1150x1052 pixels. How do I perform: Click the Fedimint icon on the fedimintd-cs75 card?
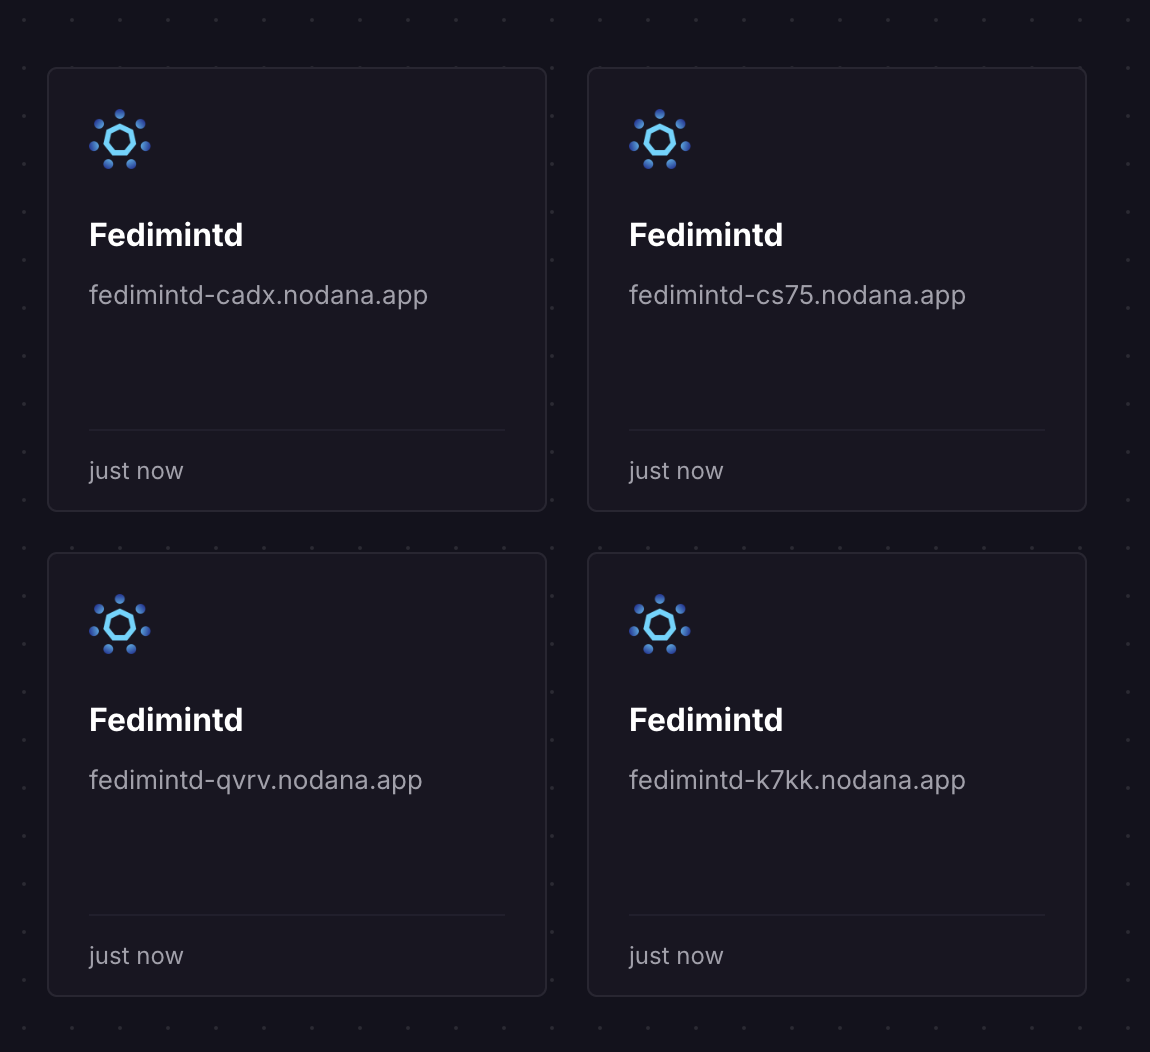[659, 139]
